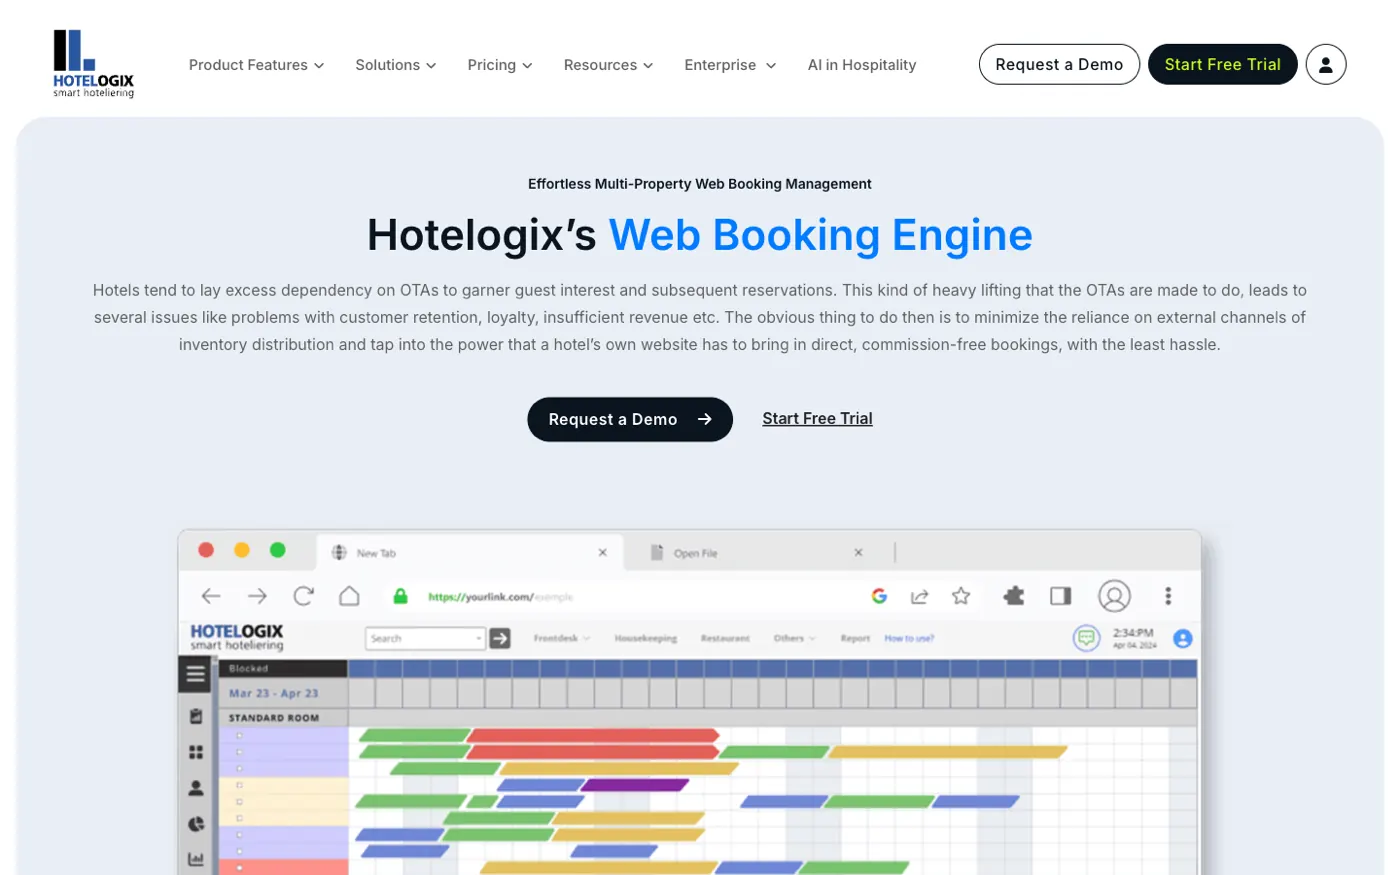Open the user account icon in header
1400x875 pixels.
click(x=1325, y=64)
